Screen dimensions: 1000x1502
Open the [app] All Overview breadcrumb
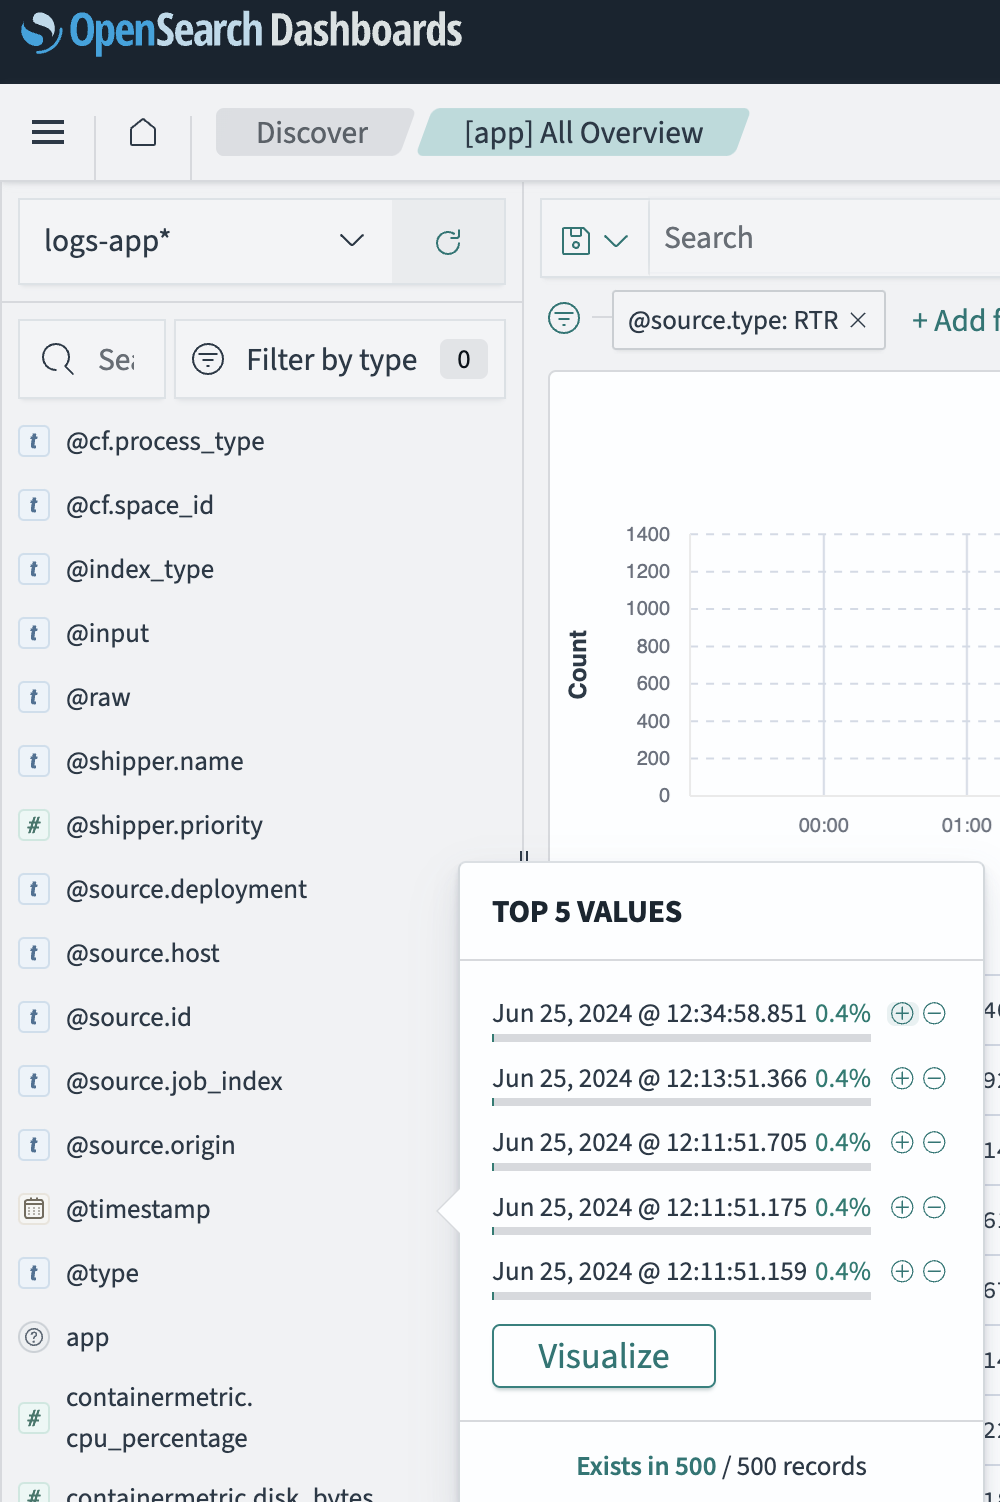[584, 132]
